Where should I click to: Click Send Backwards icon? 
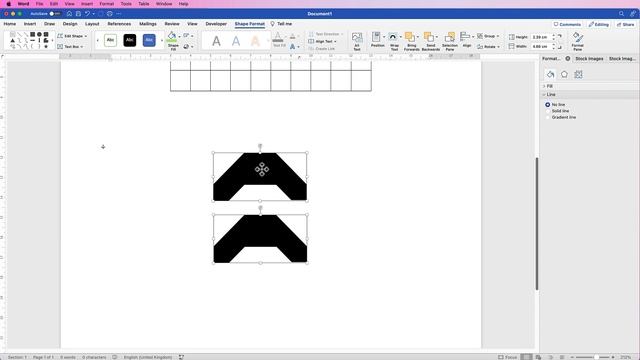429,37
